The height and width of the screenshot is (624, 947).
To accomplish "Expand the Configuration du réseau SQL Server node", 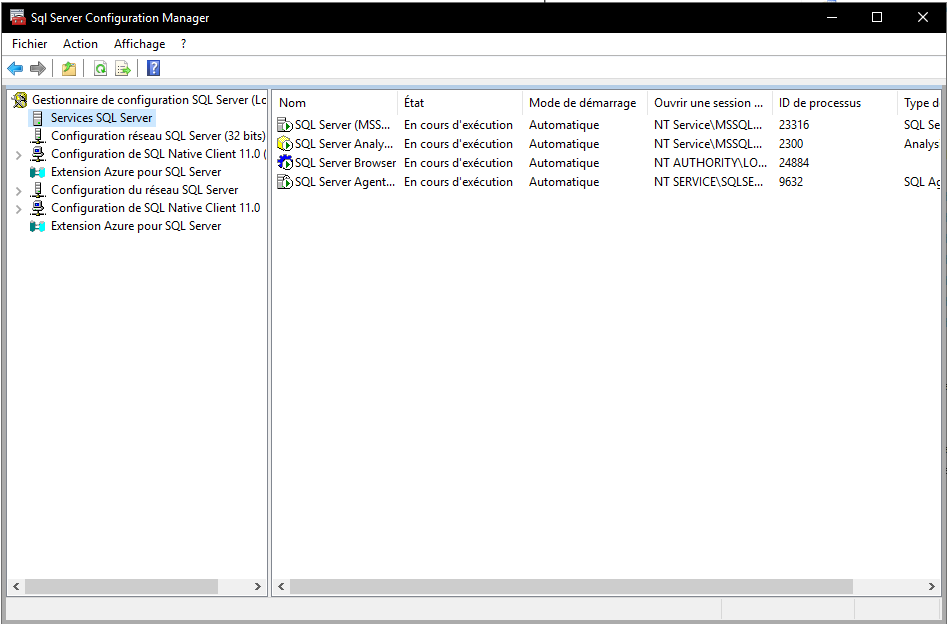I will point(19,191).
